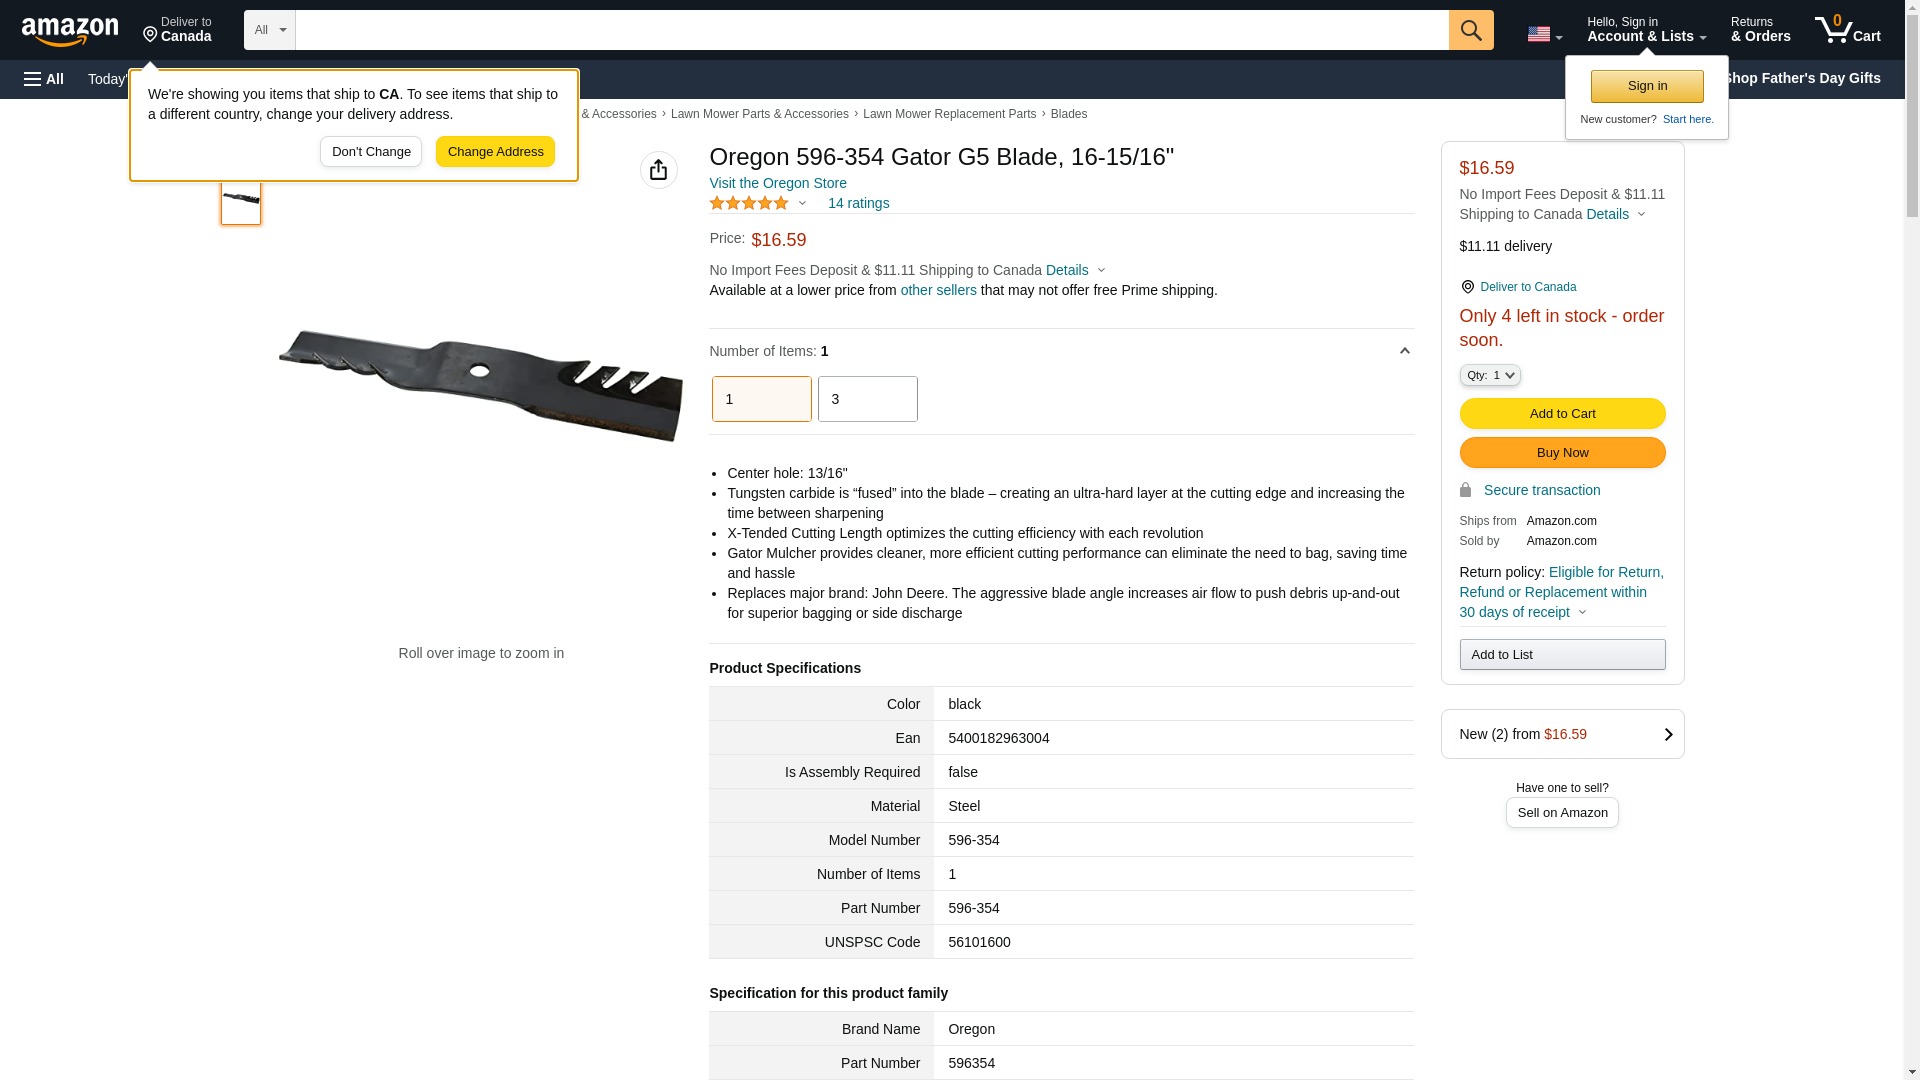1920x1080 pixels.
Task: Open the star rating popover
Action: pos(758,203)
